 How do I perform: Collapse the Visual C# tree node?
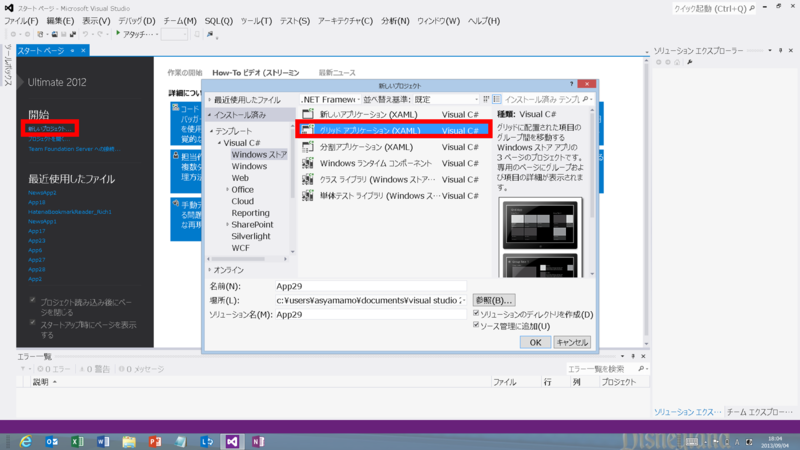(219, 143)
